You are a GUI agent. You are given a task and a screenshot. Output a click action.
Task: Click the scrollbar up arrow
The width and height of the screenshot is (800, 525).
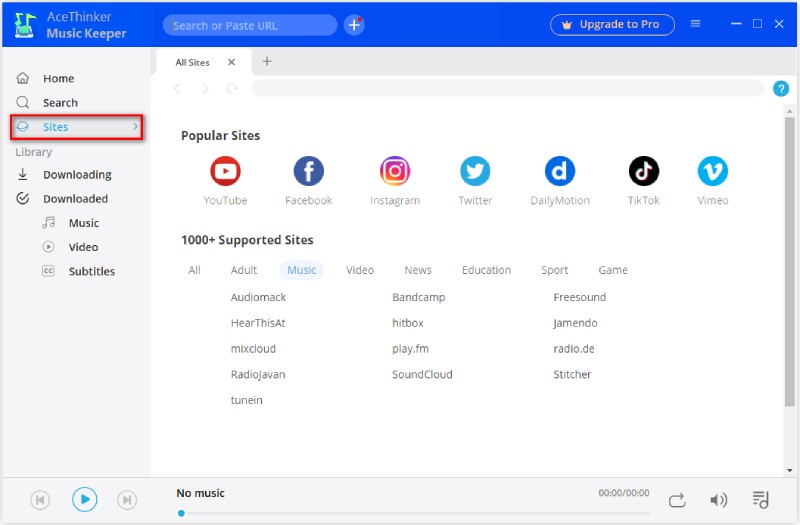coord(789,111)
